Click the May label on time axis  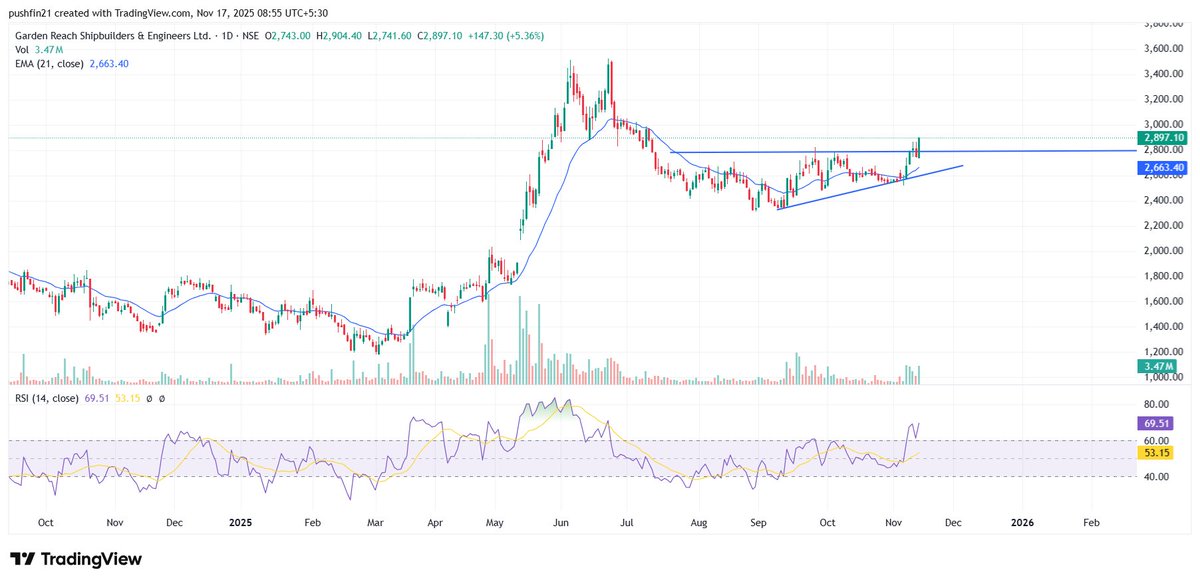(x=497, y=522)
